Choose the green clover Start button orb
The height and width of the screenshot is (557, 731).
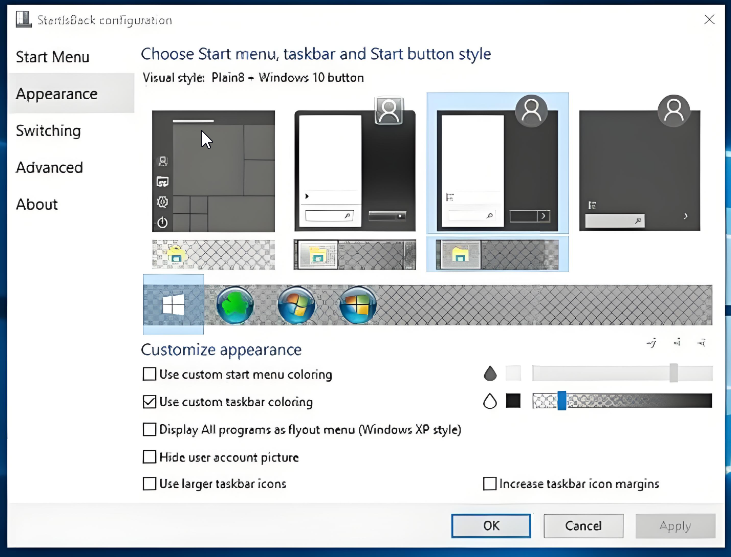click(x=235, y=304)
